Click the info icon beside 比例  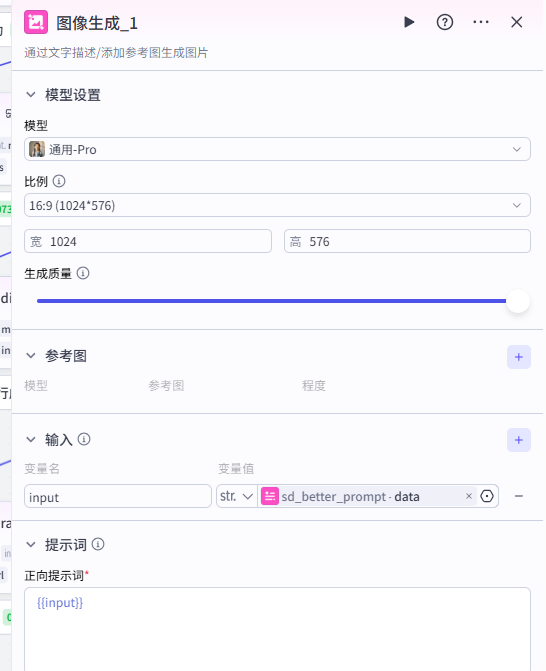[x=59, y=181]
